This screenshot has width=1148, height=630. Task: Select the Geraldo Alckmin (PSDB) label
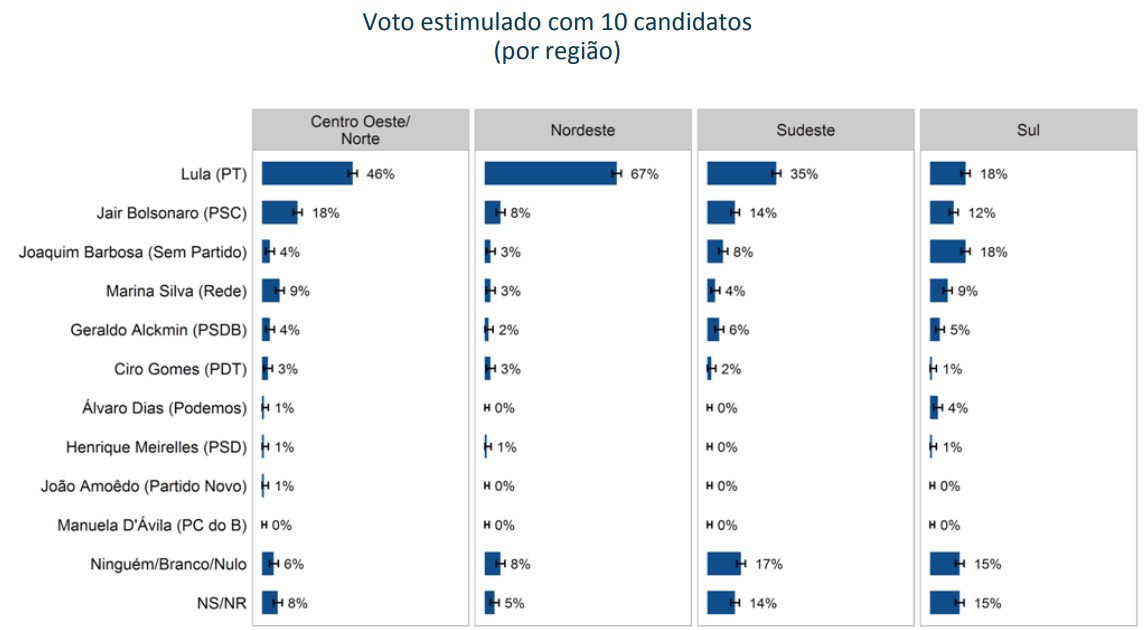click(158, 330)
